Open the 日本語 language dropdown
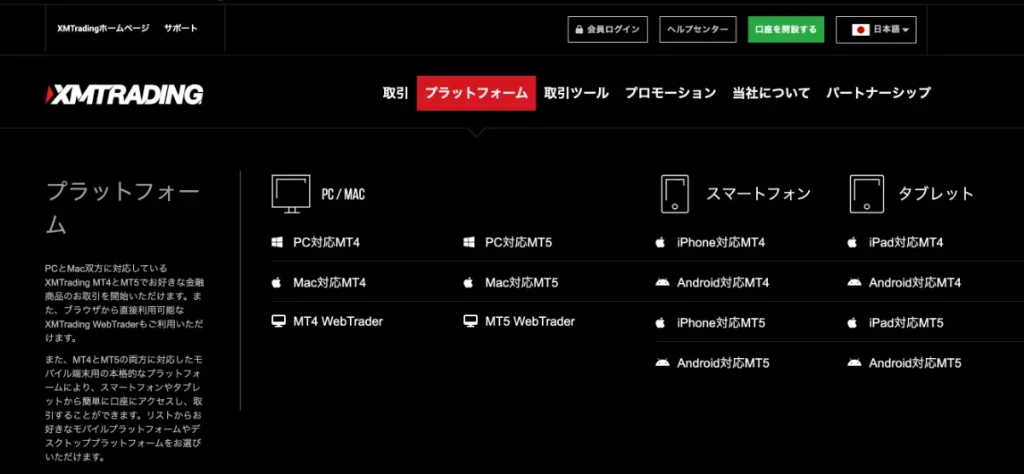 (x=876, y=29)
